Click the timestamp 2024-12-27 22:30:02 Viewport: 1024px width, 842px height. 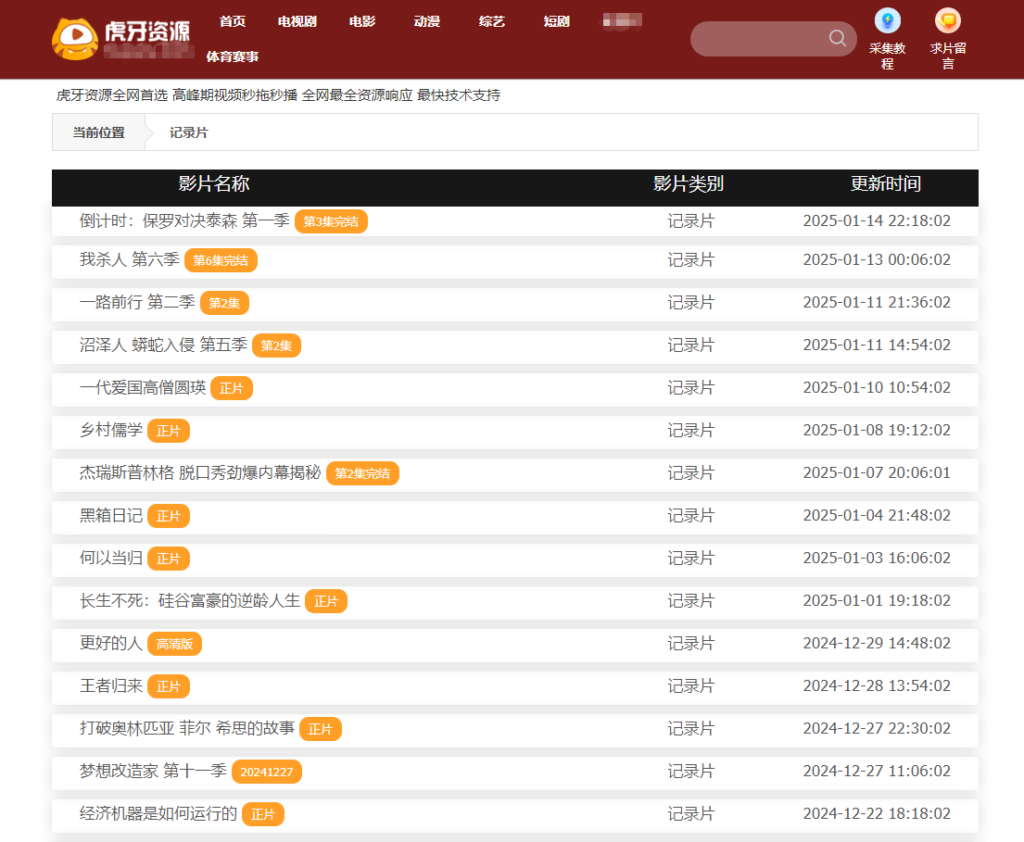877,728
